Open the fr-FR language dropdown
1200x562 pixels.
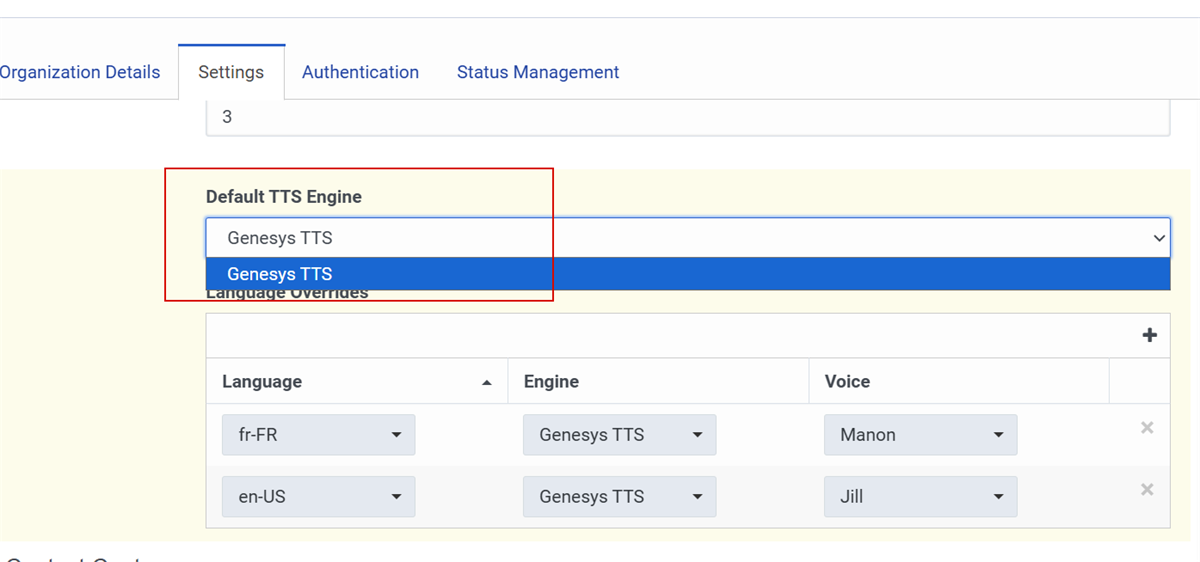click(x=318, y=435)
